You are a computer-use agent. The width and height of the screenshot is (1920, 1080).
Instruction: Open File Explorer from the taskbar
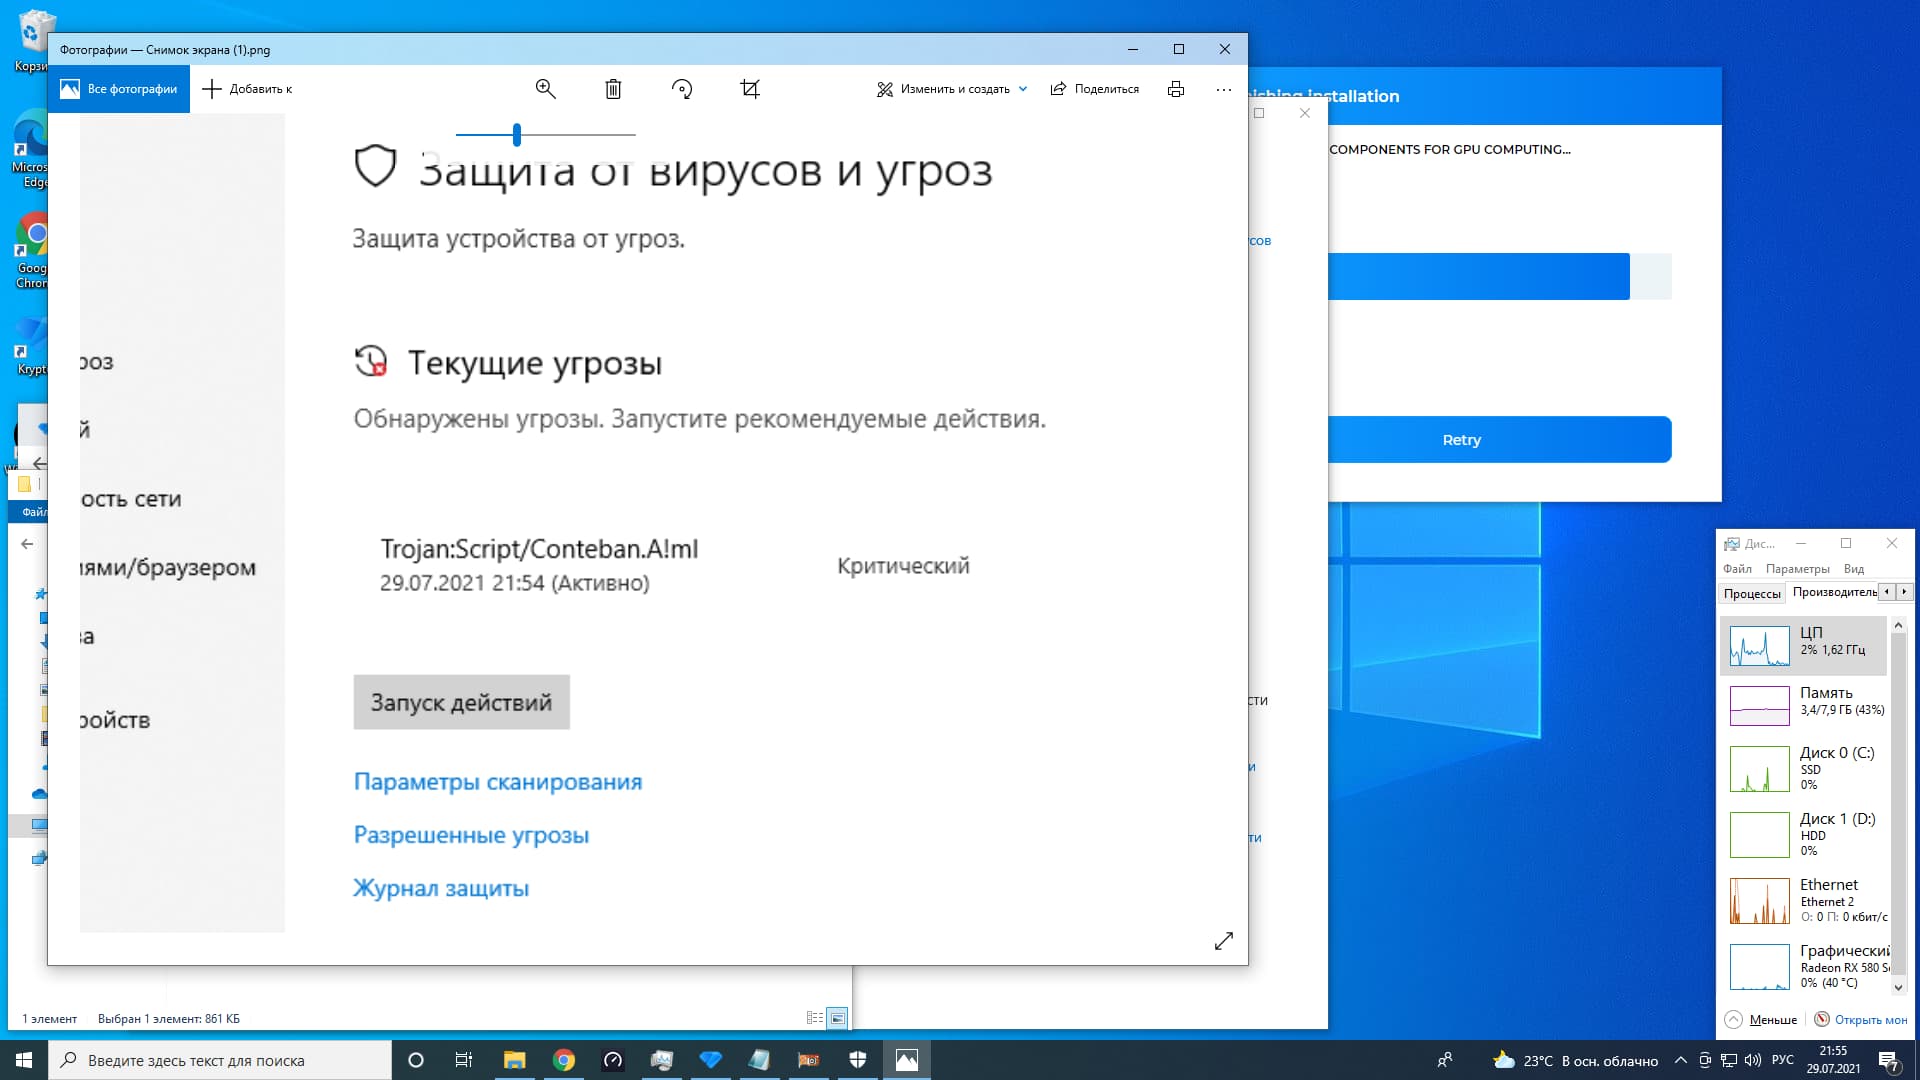(x=514, y=1060)
